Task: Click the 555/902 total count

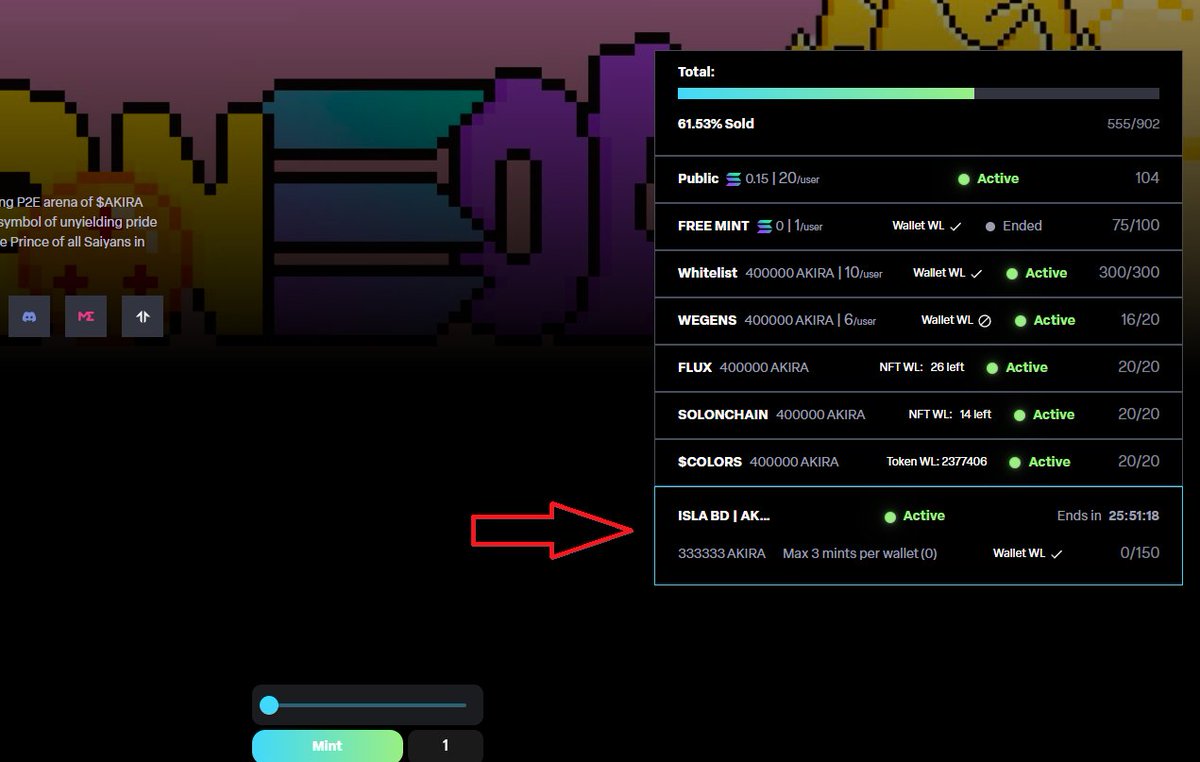Action: (x=1133, y=124)
